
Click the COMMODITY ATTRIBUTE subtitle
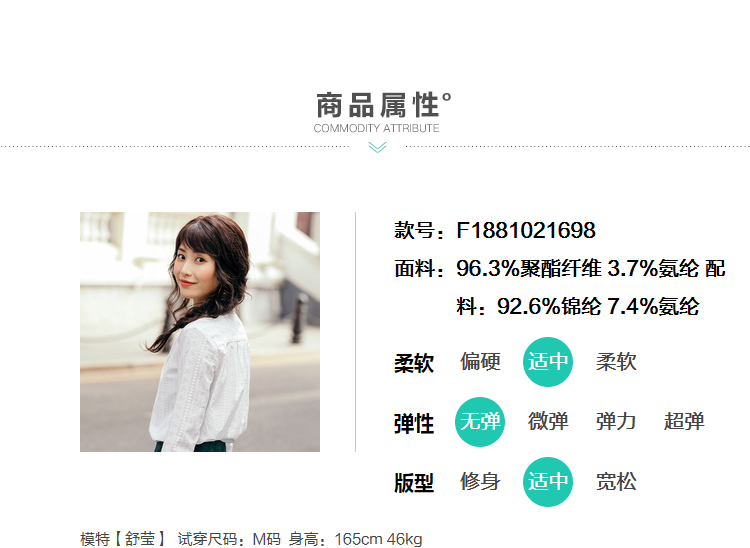point(376,128)
